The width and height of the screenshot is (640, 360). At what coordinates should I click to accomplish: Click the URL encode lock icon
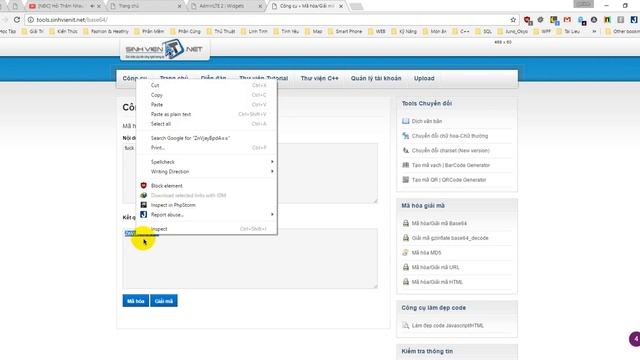pos(405,267)
